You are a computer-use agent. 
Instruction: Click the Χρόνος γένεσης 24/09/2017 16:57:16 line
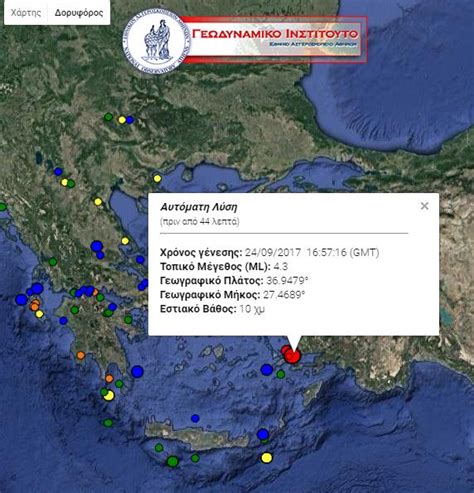[269, 252]
